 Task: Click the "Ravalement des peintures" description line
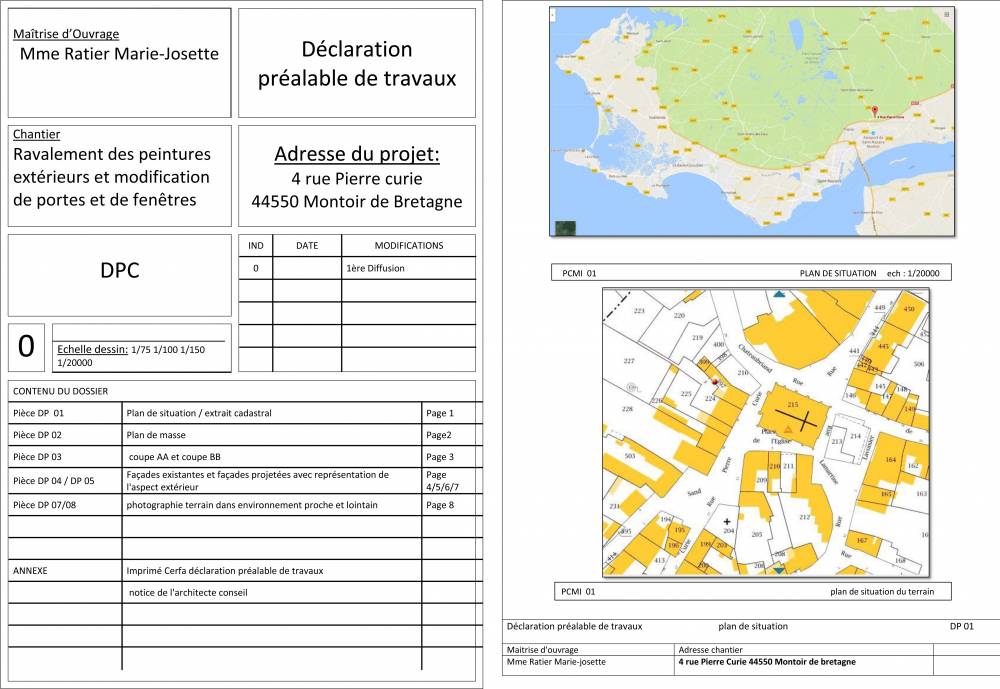[x=112, y=154]
